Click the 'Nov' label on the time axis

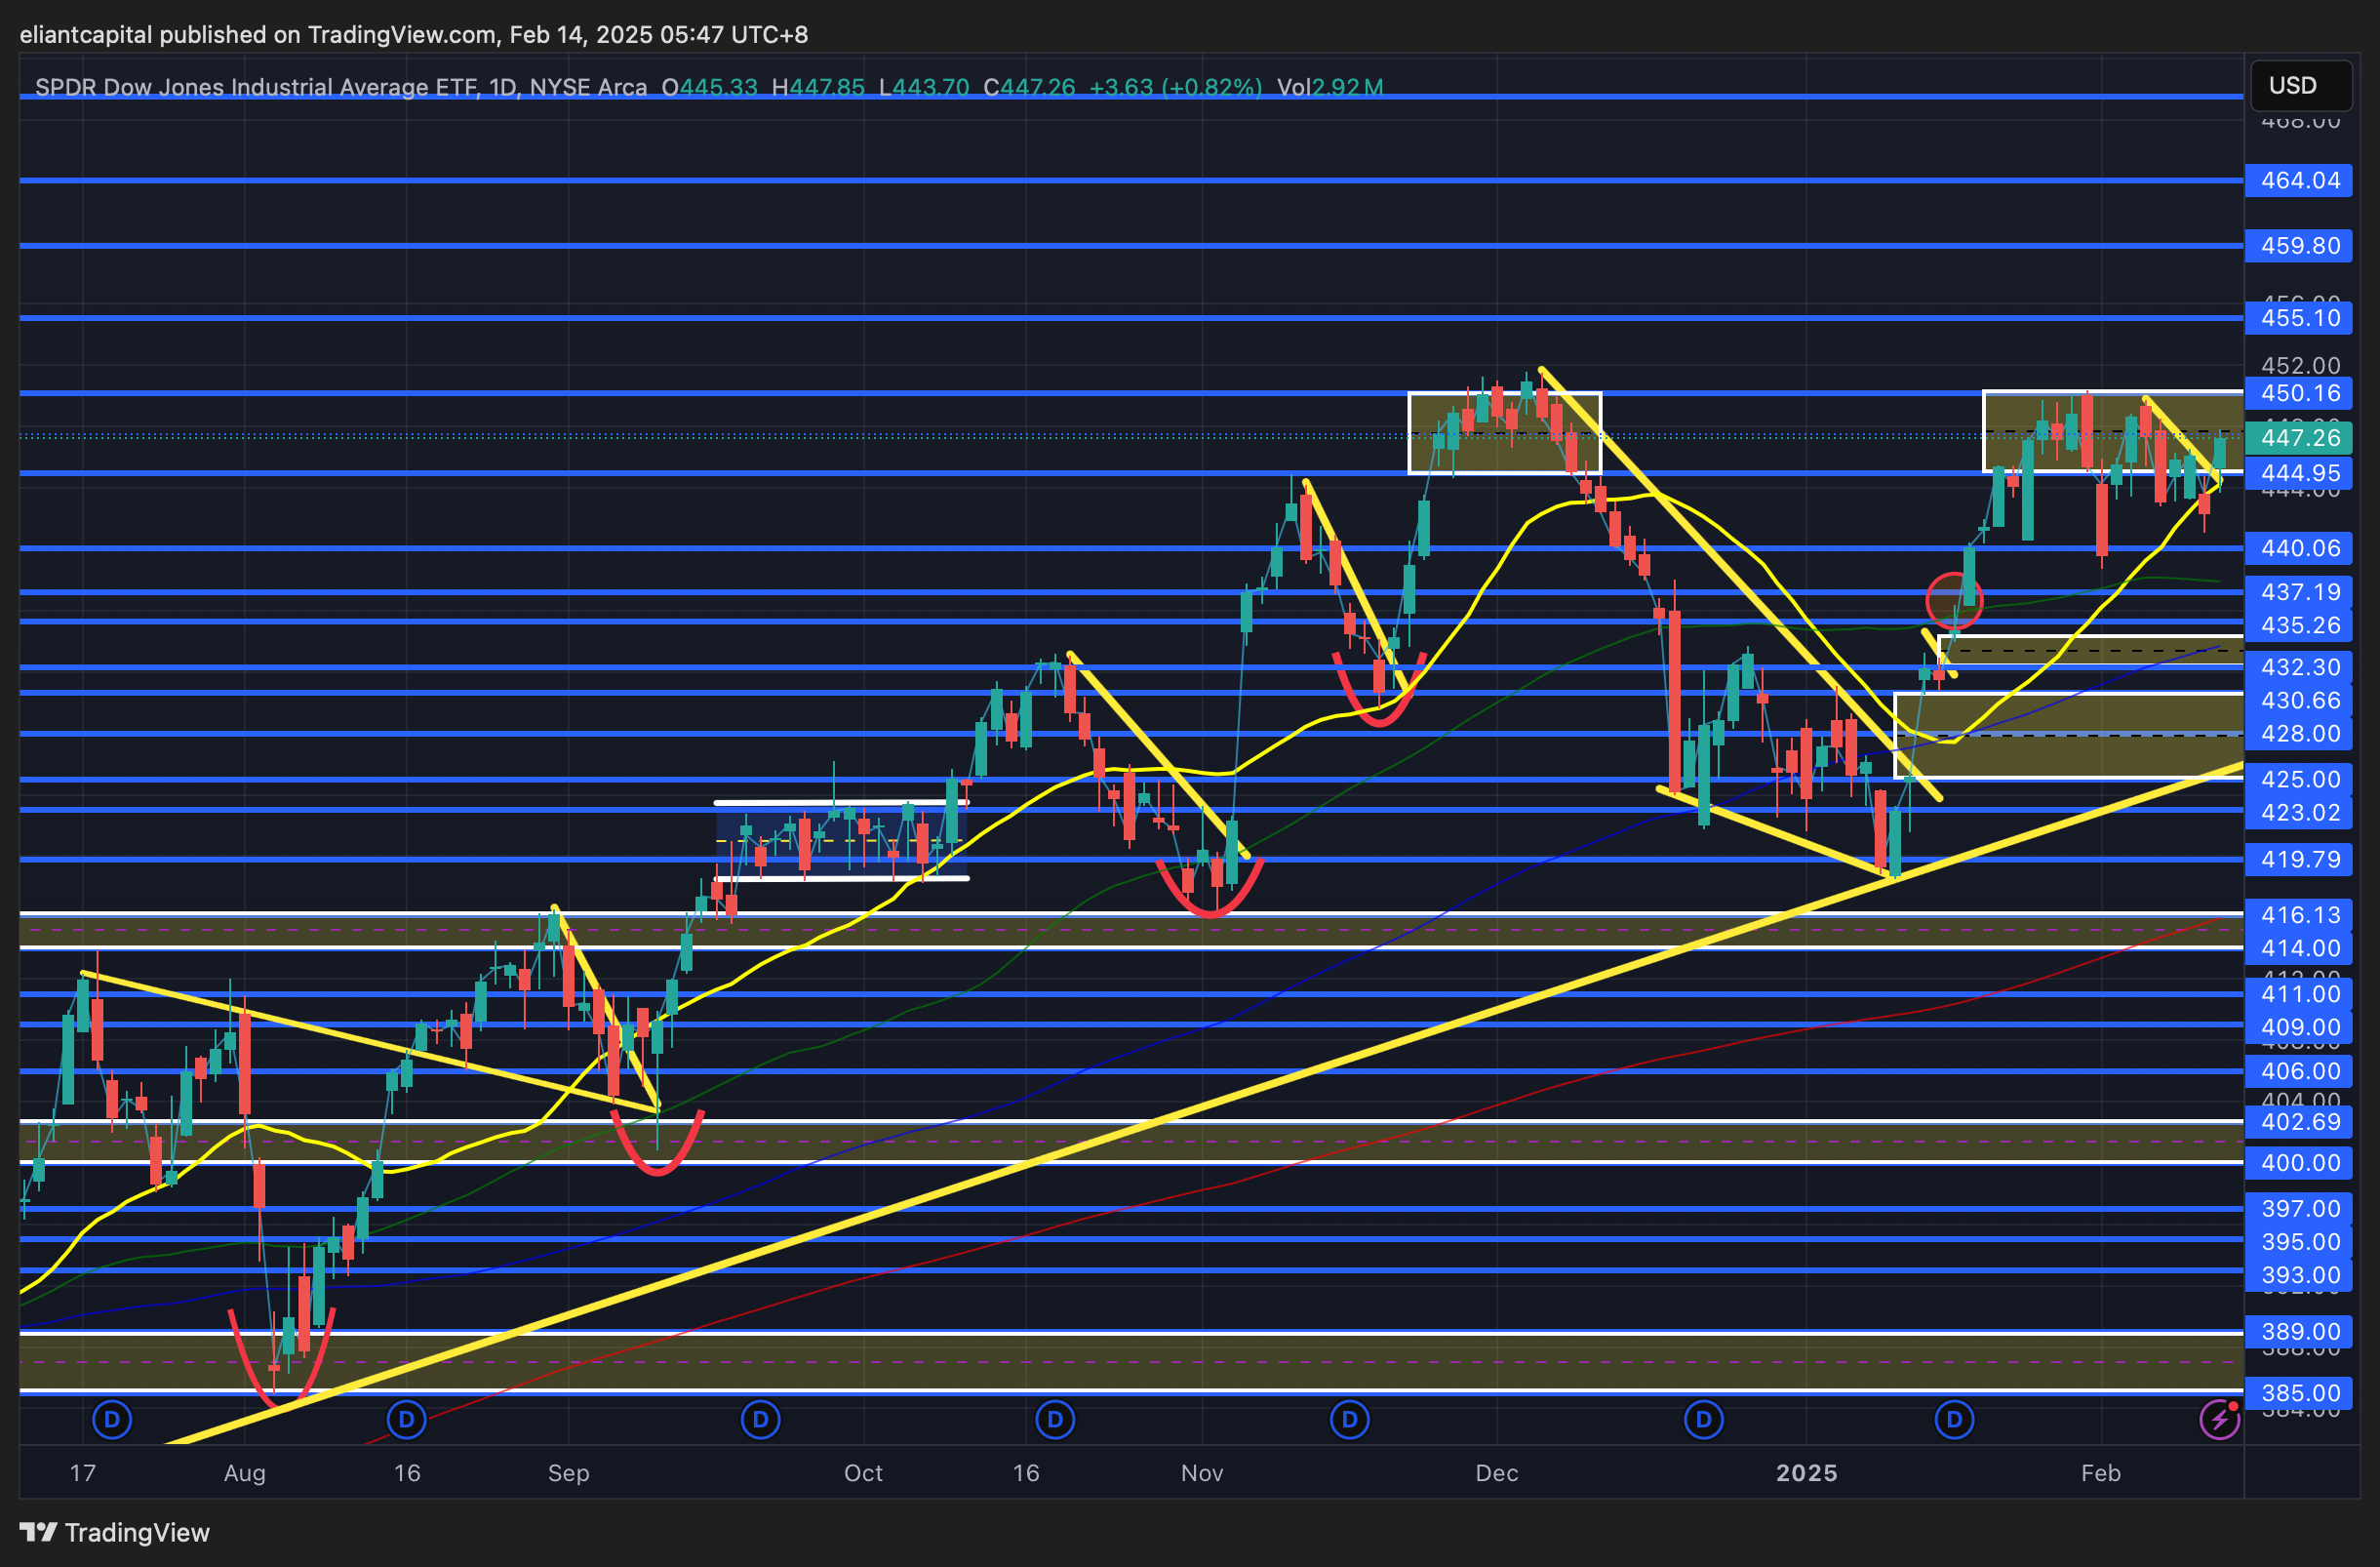[1202, 1473]
